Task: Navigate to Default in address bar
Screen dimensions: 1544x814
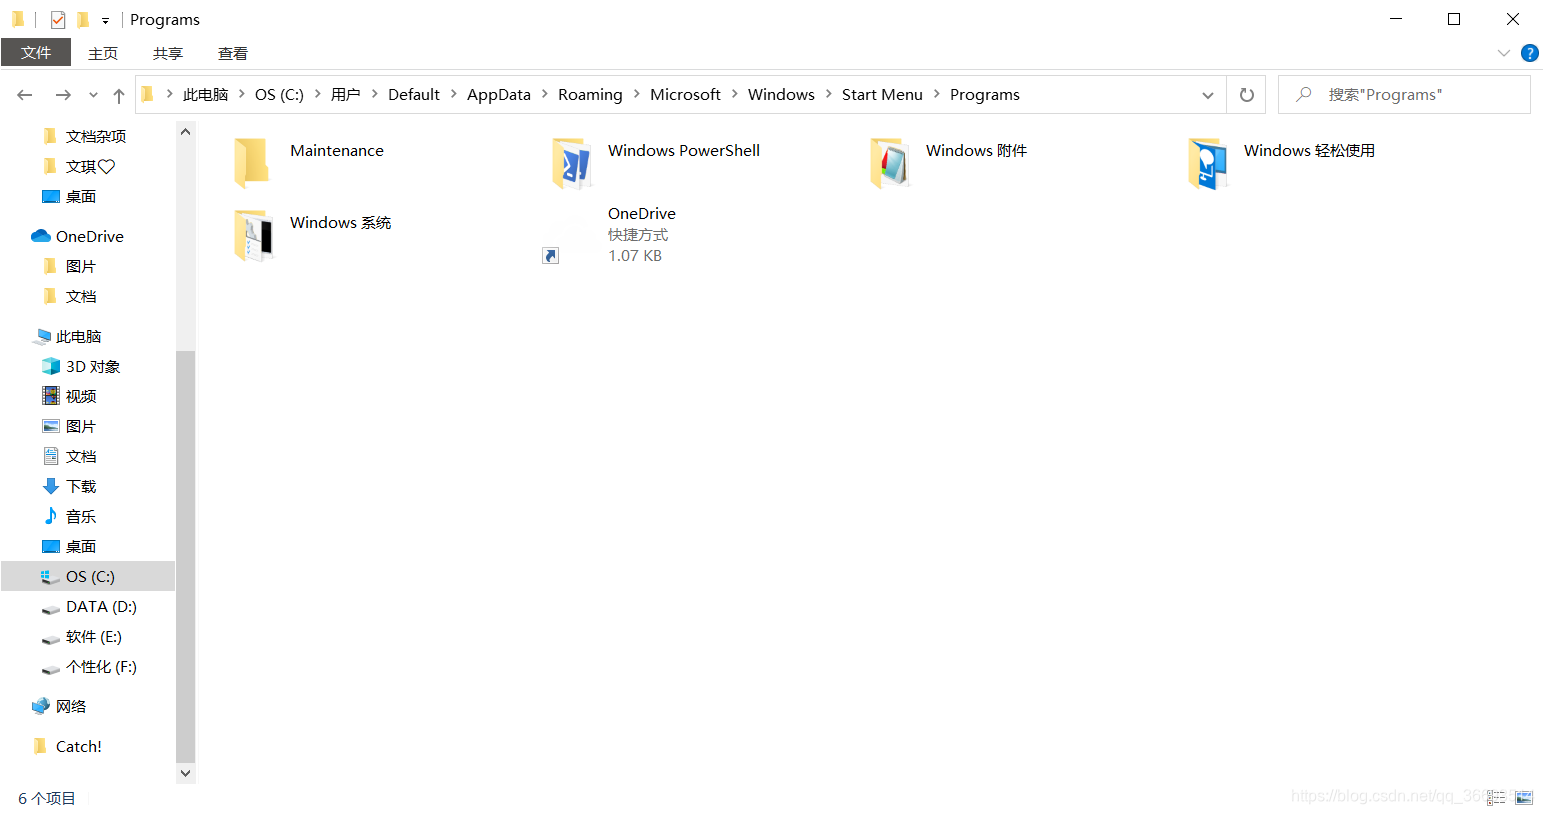Action: (x=414, y=95)
